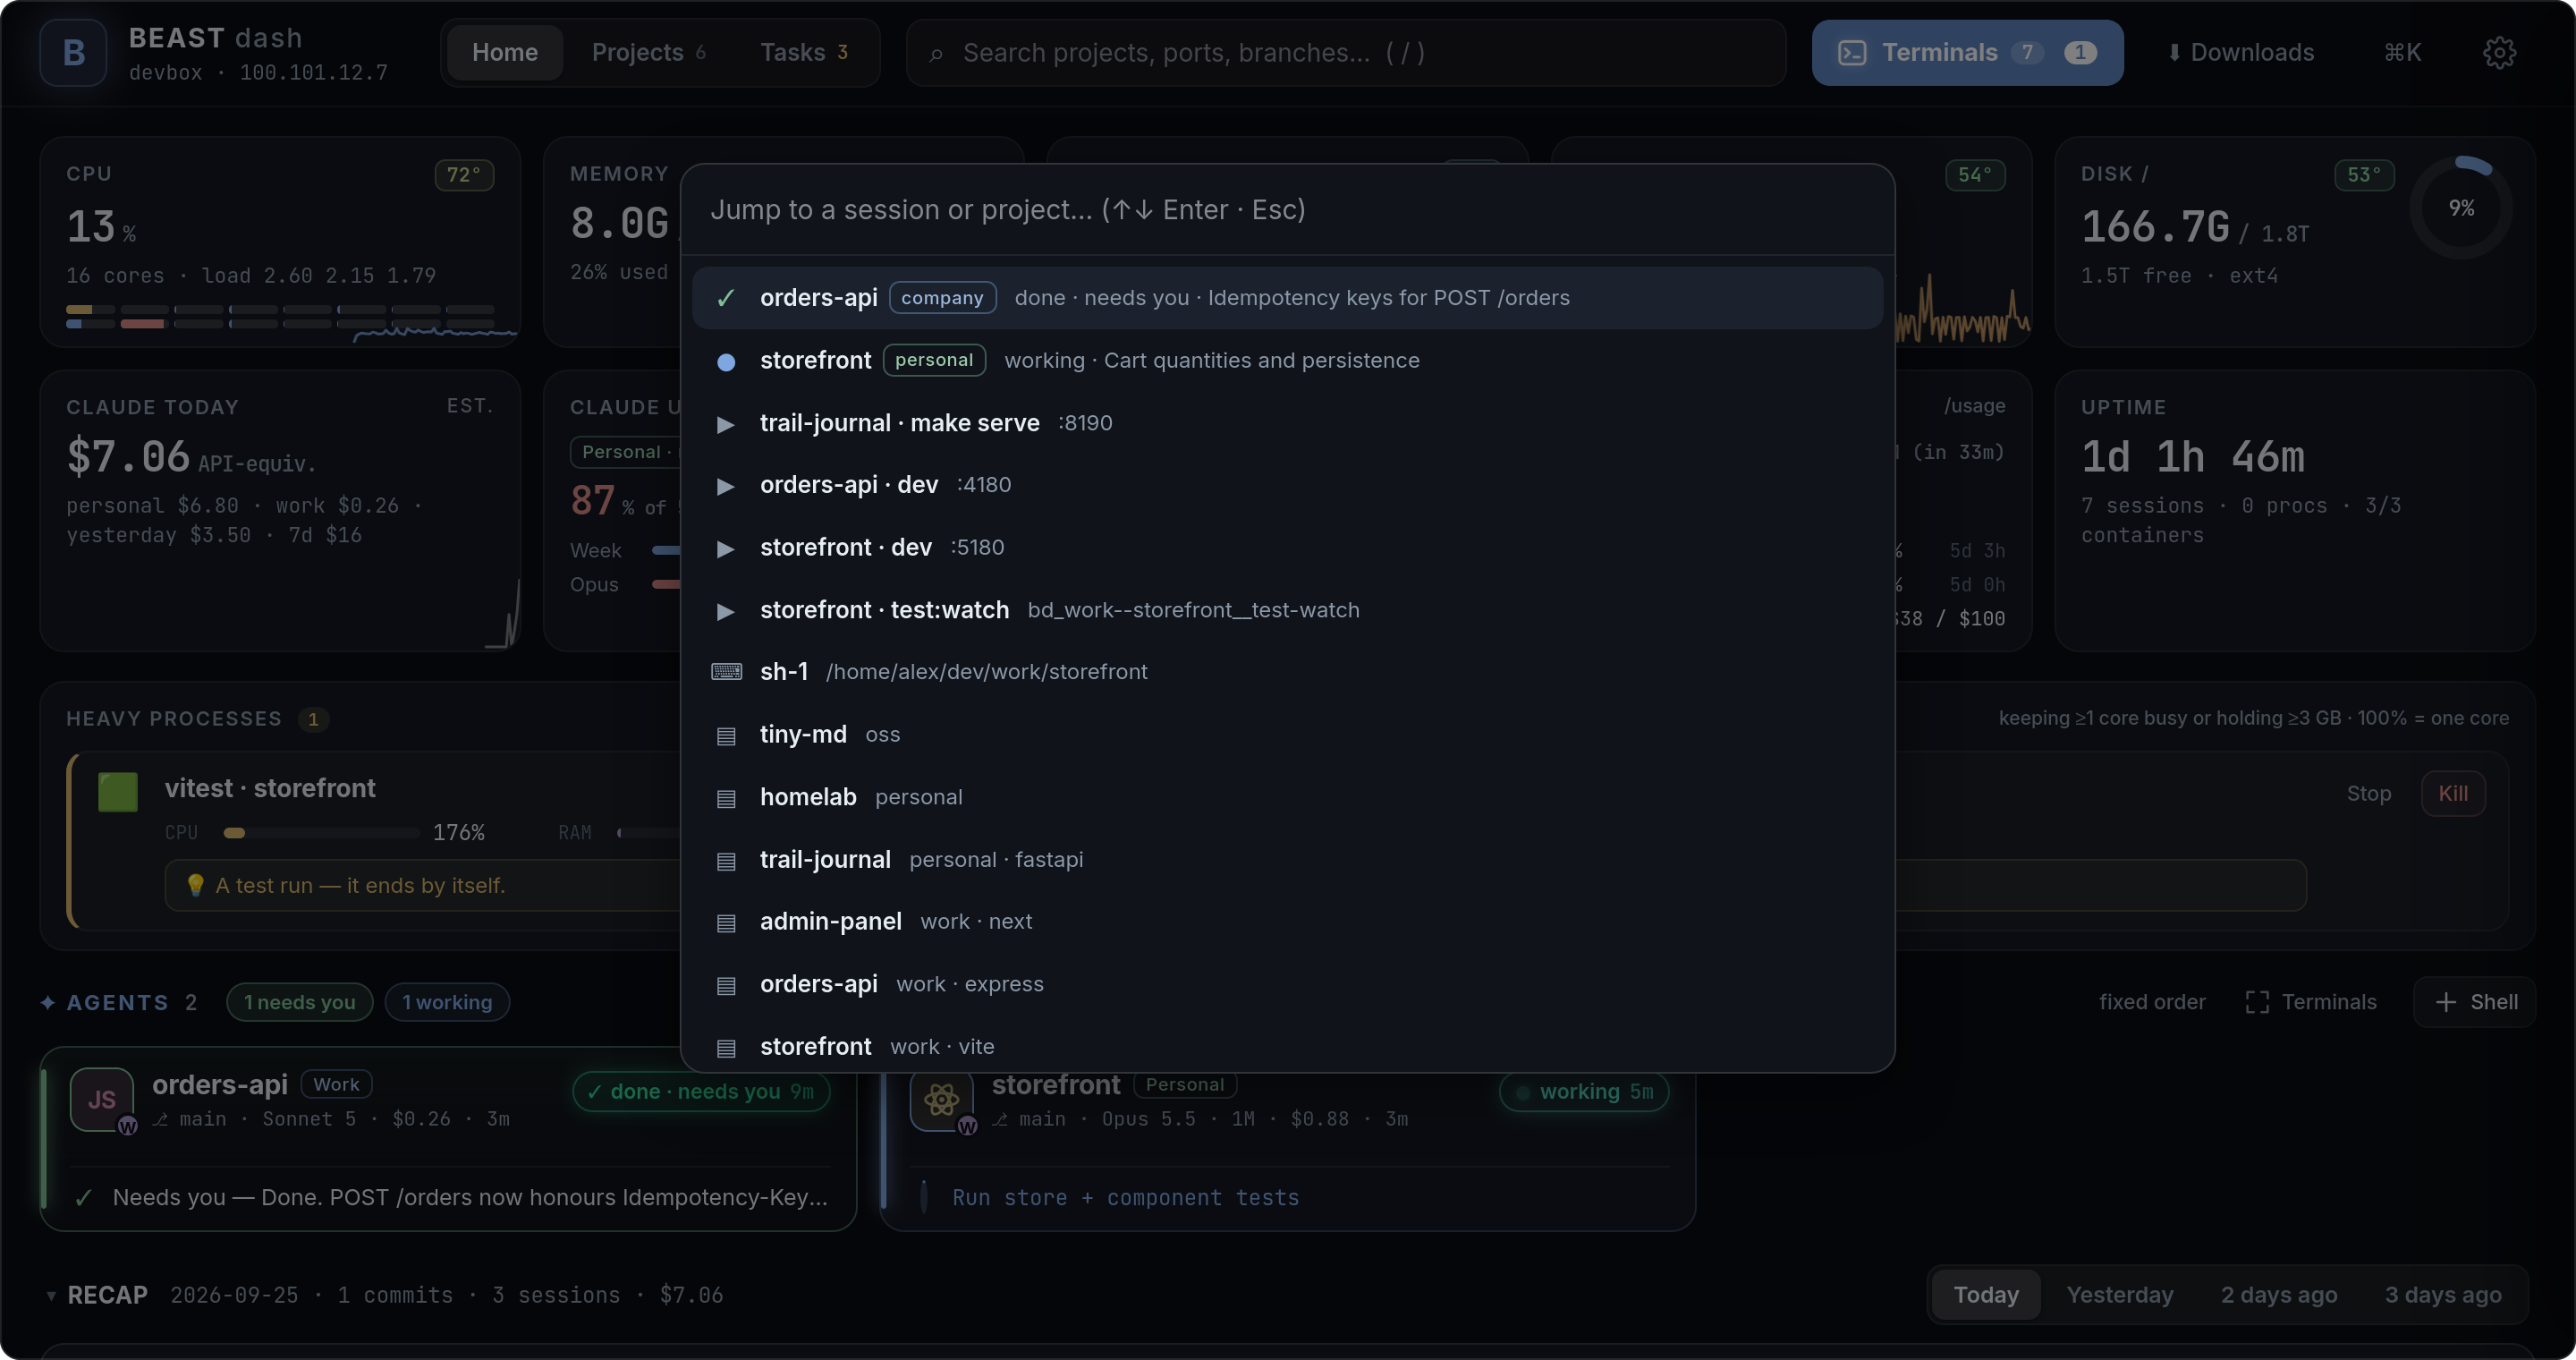Click the Terminals icon in header button
2576x1360 pixels.
(1852, 53)
